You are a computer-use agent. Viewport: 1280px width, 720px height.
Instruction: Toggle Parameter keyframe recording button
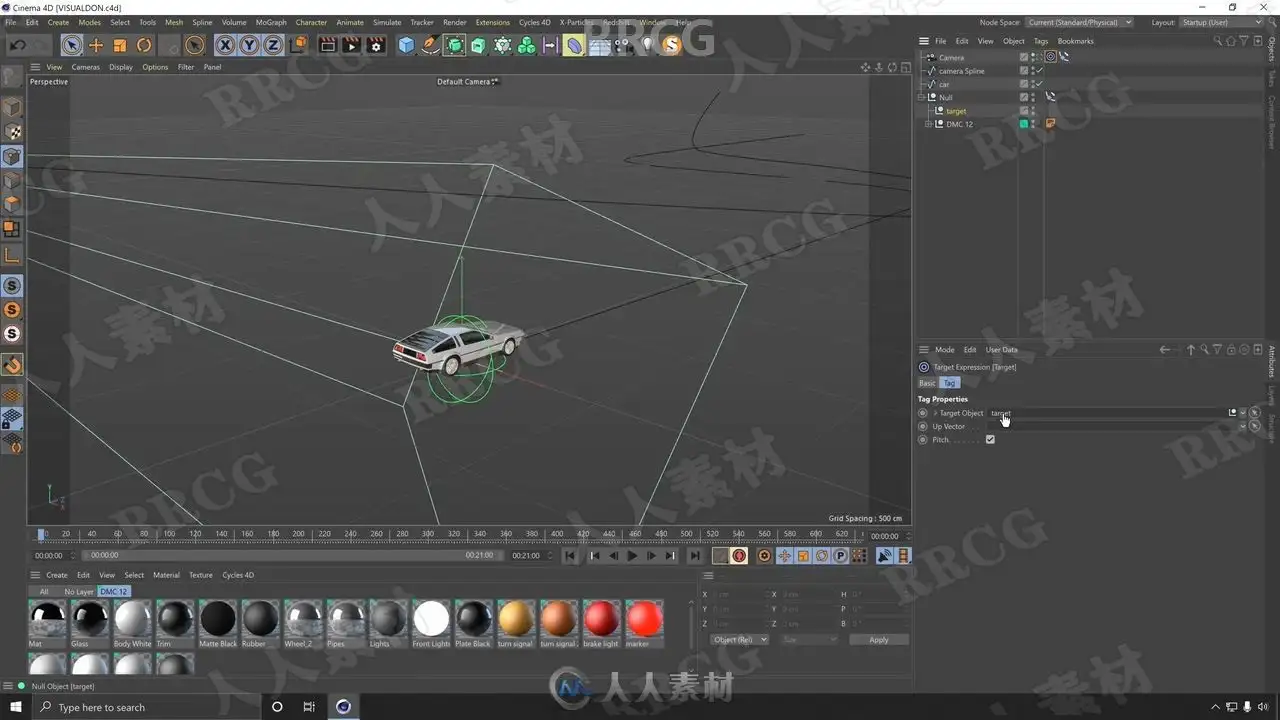[841, 556]
